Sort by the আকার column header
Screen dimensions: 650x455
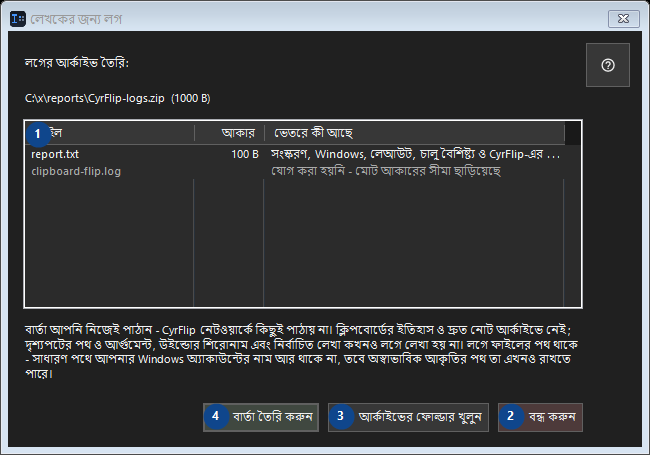click(x=230, y=133)
